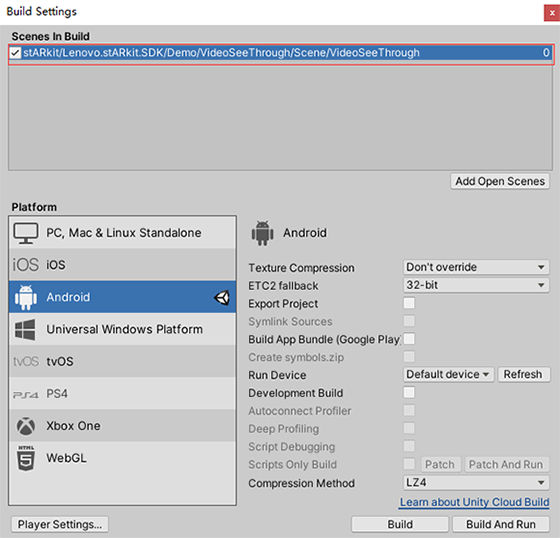
Task: Tick Build App Bundle (Google Play) checkbox
Action: [x=409, y=339]
